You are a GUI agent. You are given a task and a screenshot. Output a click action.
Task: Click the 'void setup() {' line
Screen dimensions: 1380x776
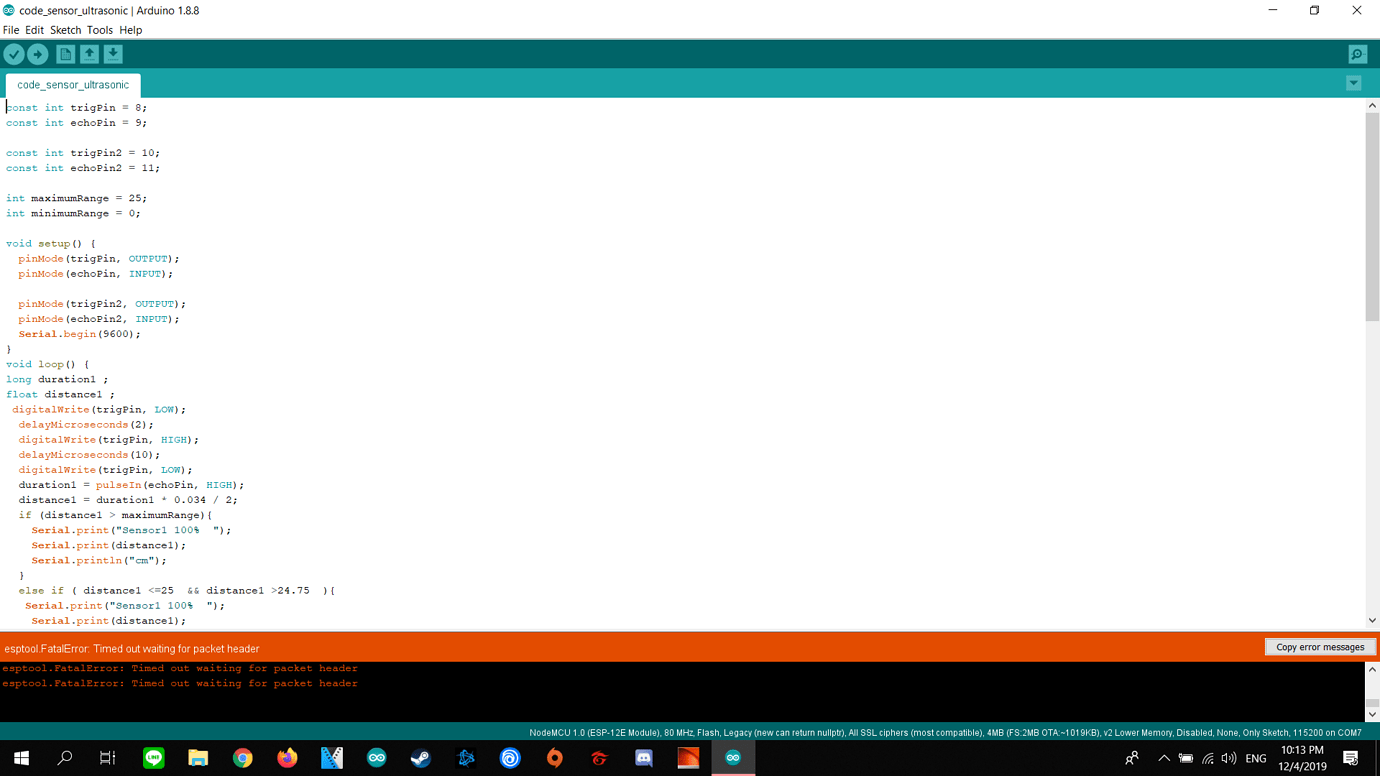[51, 244]
